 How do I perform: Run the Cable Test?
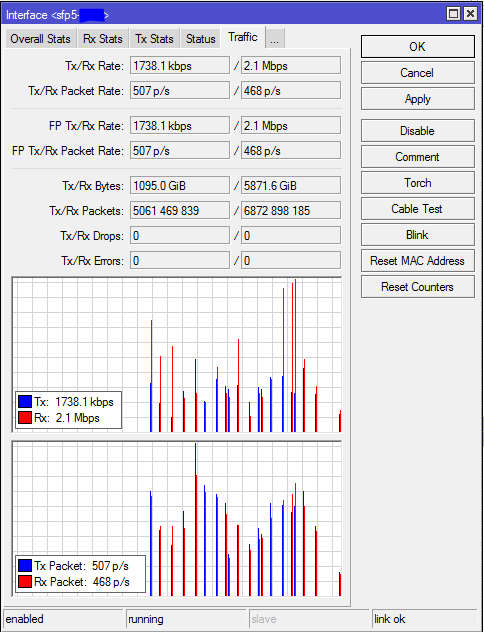tap(418, 209)
